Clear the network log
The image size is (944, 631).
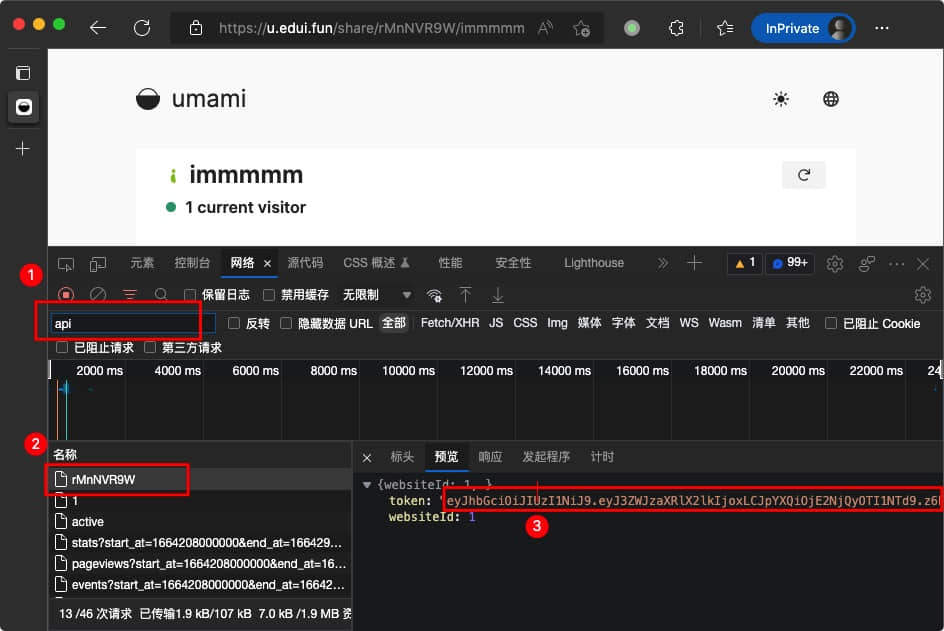(98, 294)
